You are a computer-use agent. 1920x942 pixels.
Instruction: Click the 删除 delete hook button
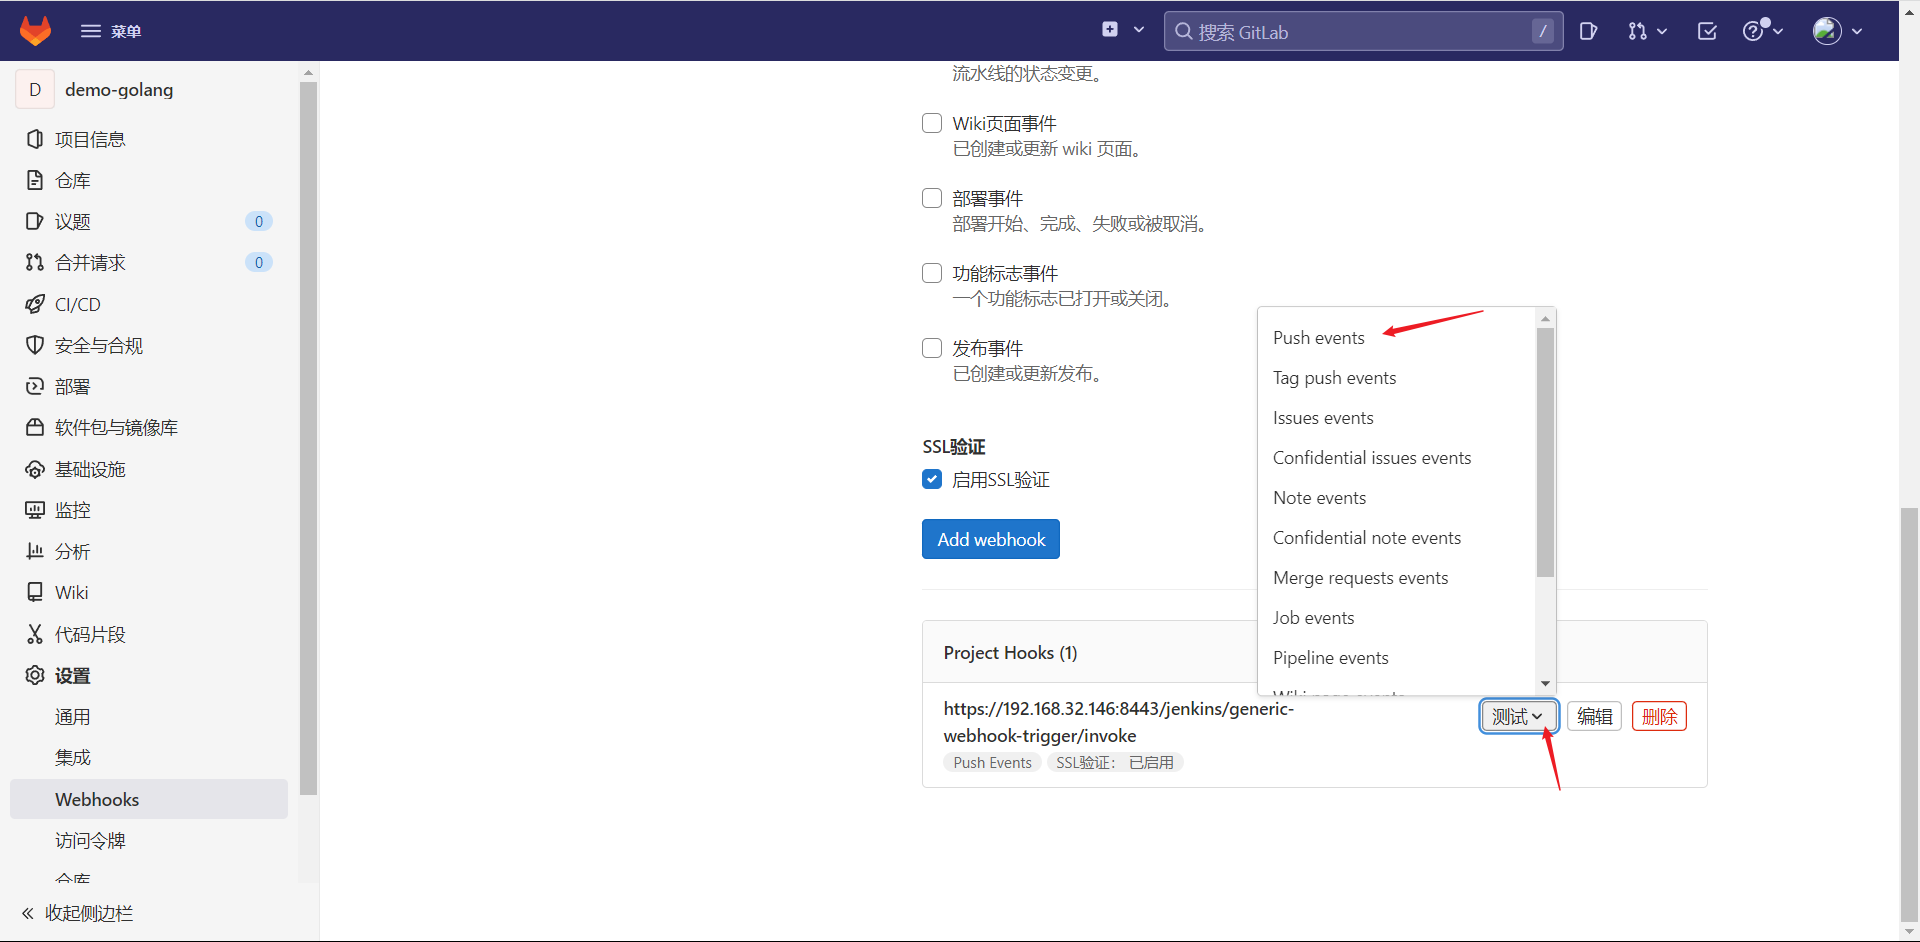1659,716
